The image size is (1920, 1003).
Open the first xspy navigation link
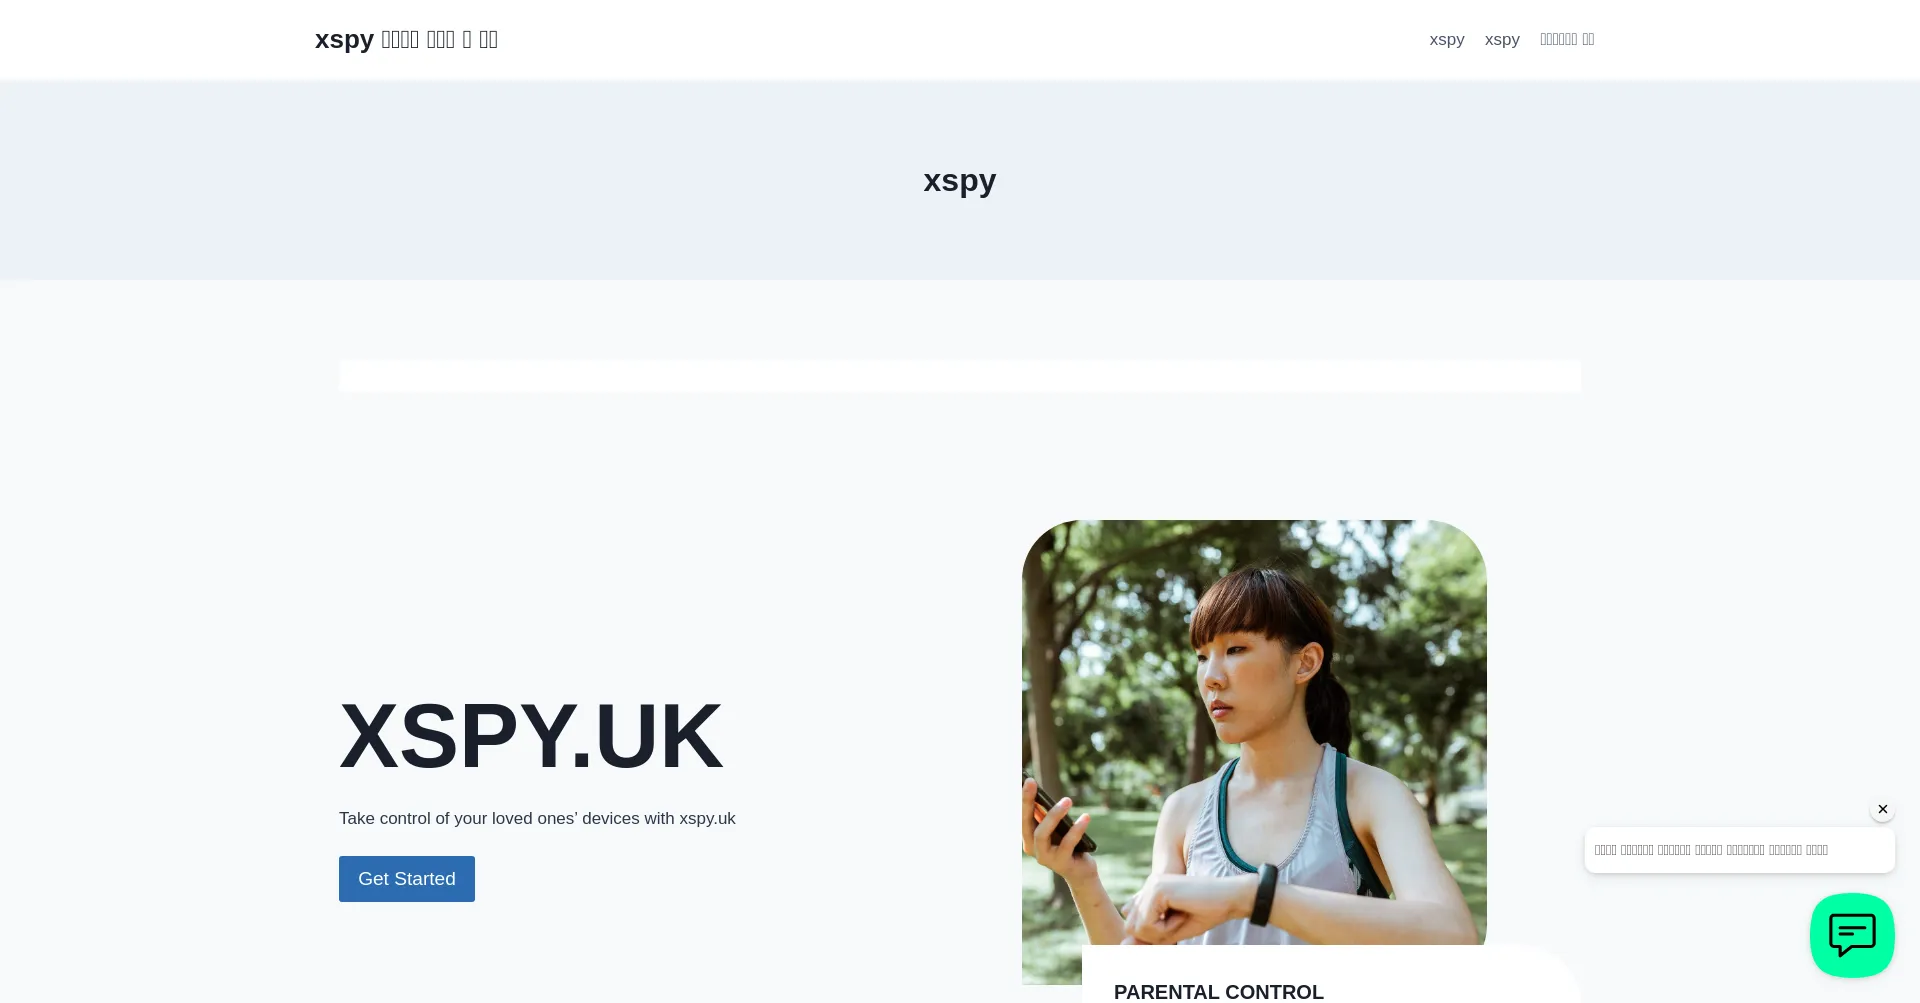coord(1447,39)
